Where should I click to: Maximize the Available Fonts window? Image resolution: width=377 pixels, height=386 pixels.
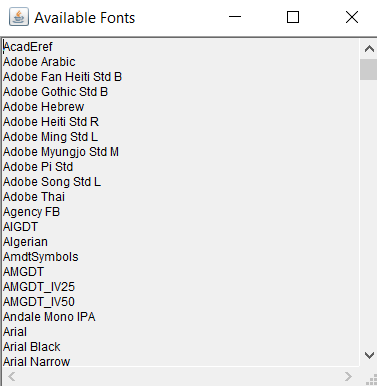pyautogui.click(x=293, y=17)
